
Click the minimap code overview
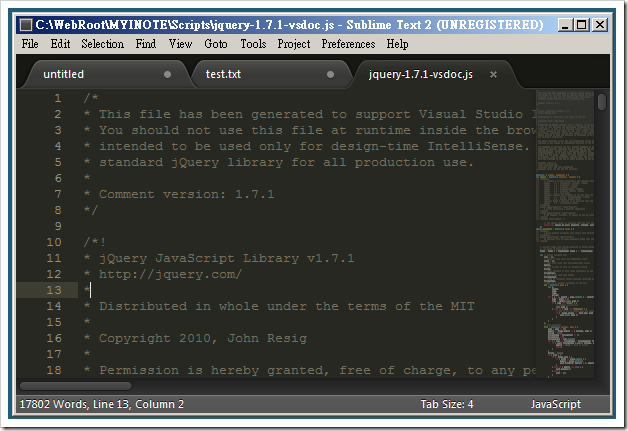[x=565, y=234]
